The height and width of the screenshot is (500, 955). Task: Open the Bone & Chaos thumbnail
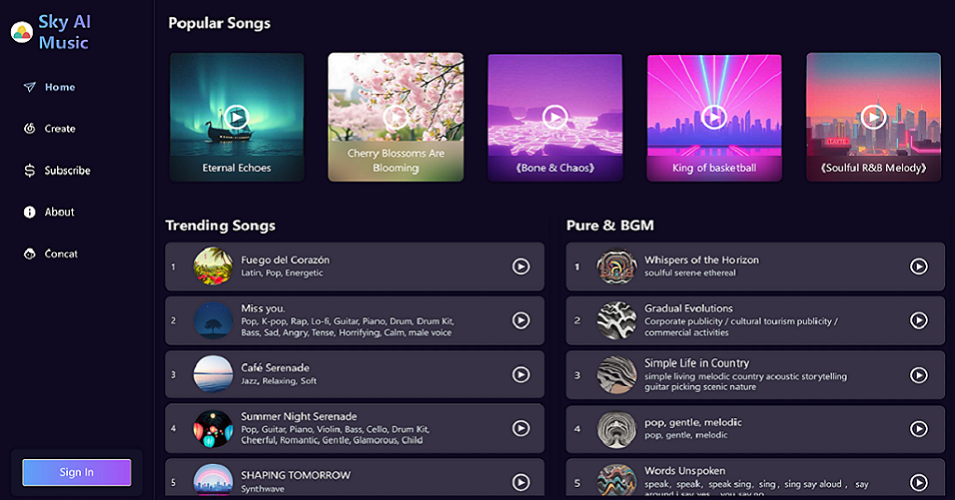[x=555, y=117]
